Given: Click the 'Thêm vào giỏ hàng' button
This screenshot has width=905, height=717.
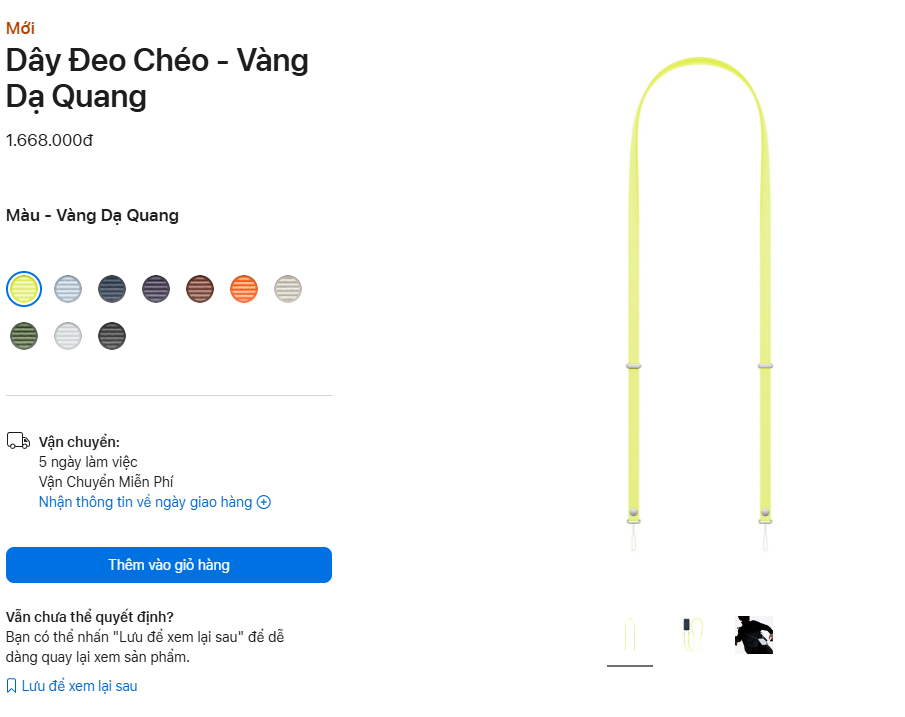Looking at the screenshot, I should click(168, 565).
